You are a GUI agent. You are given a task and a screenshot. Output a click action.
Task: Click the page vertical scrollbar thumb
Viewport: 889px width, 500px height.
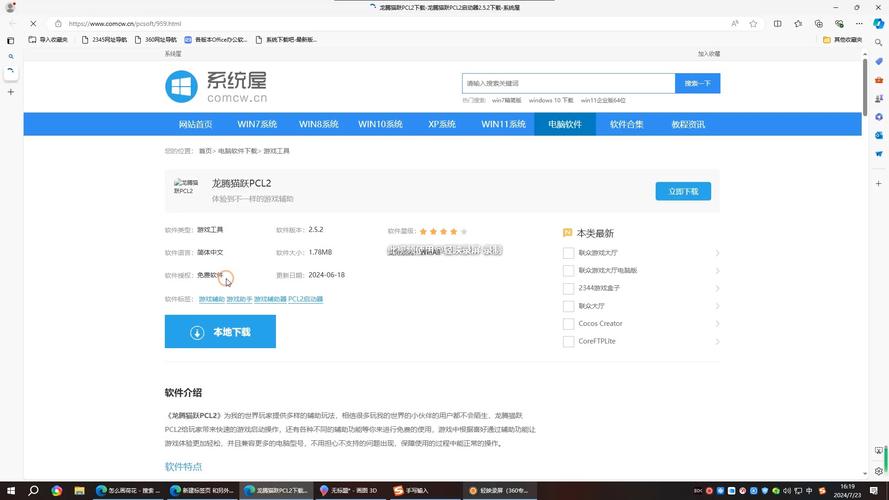[865, 87]
